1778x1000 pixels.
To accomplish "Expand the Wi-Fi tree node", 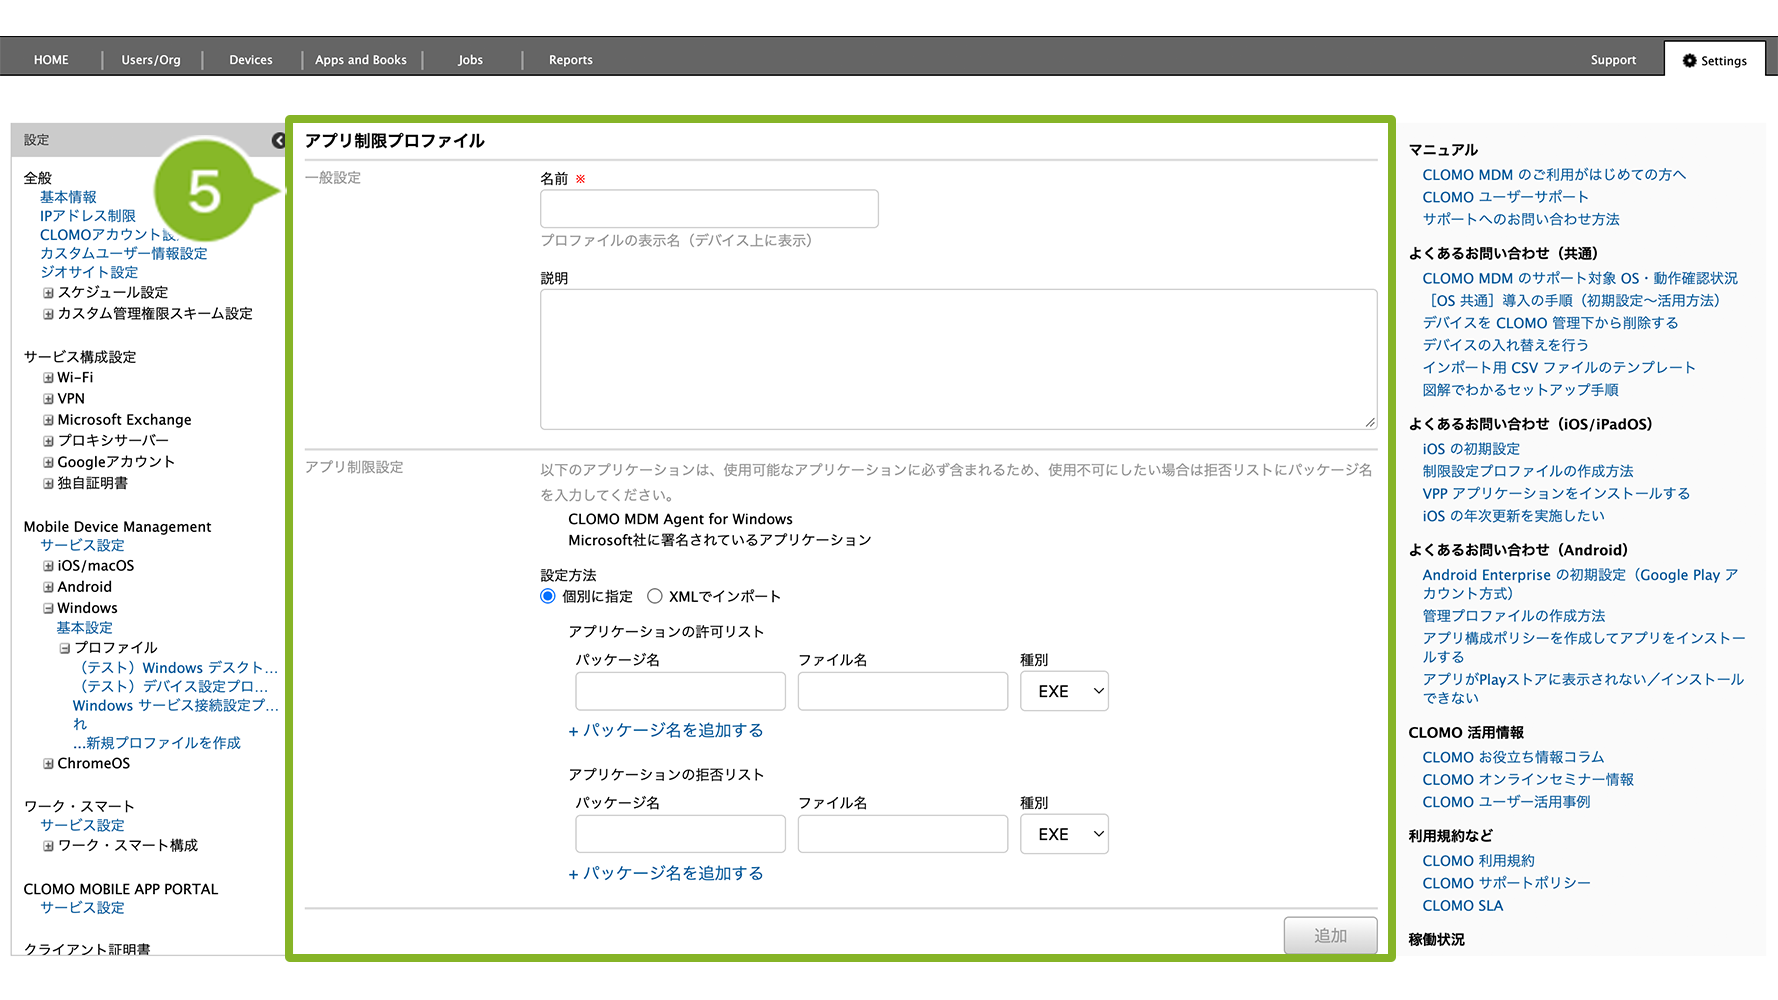I will click(x=48, y=378).
